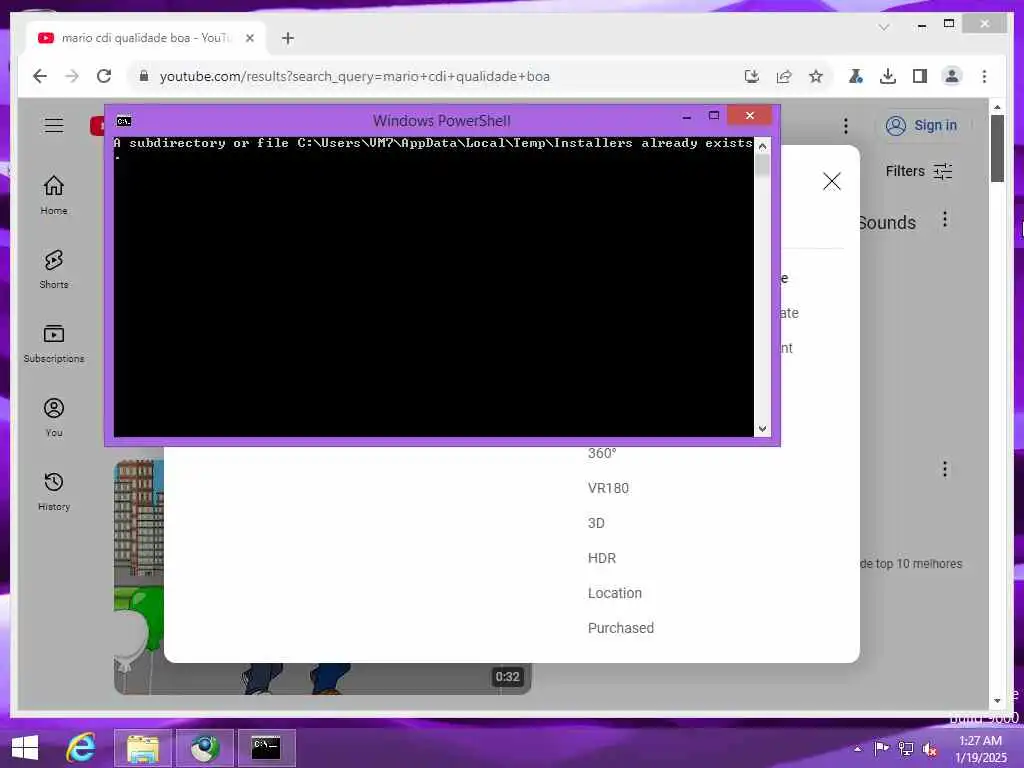Open the You section in the sidebar
Screen dimensions: 1024x768
click(54, 417)
